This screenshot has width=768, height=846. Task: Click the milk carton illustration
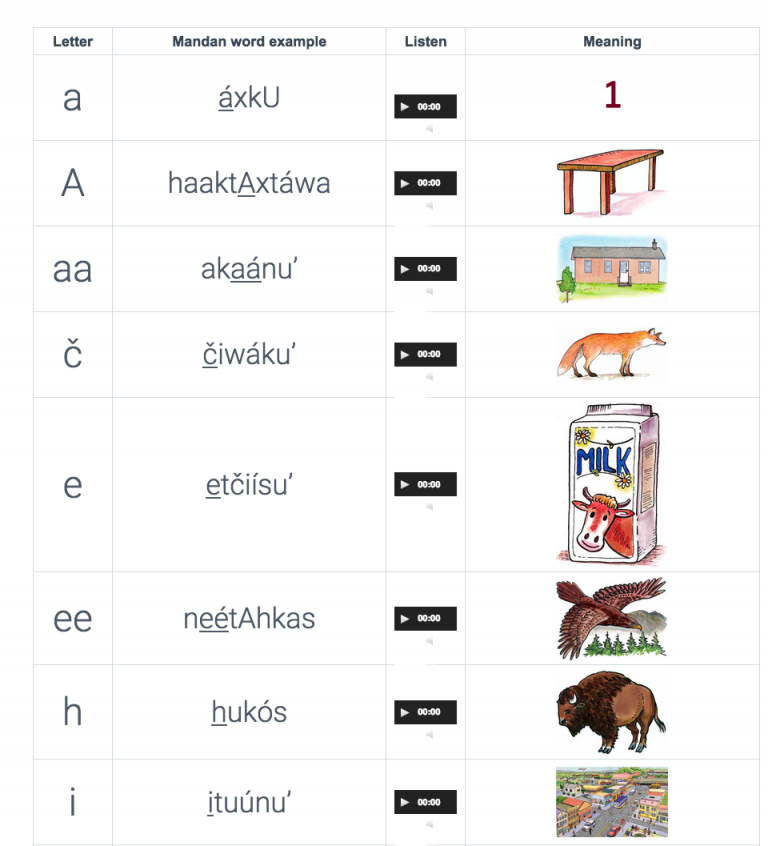[x=612, y=483]
